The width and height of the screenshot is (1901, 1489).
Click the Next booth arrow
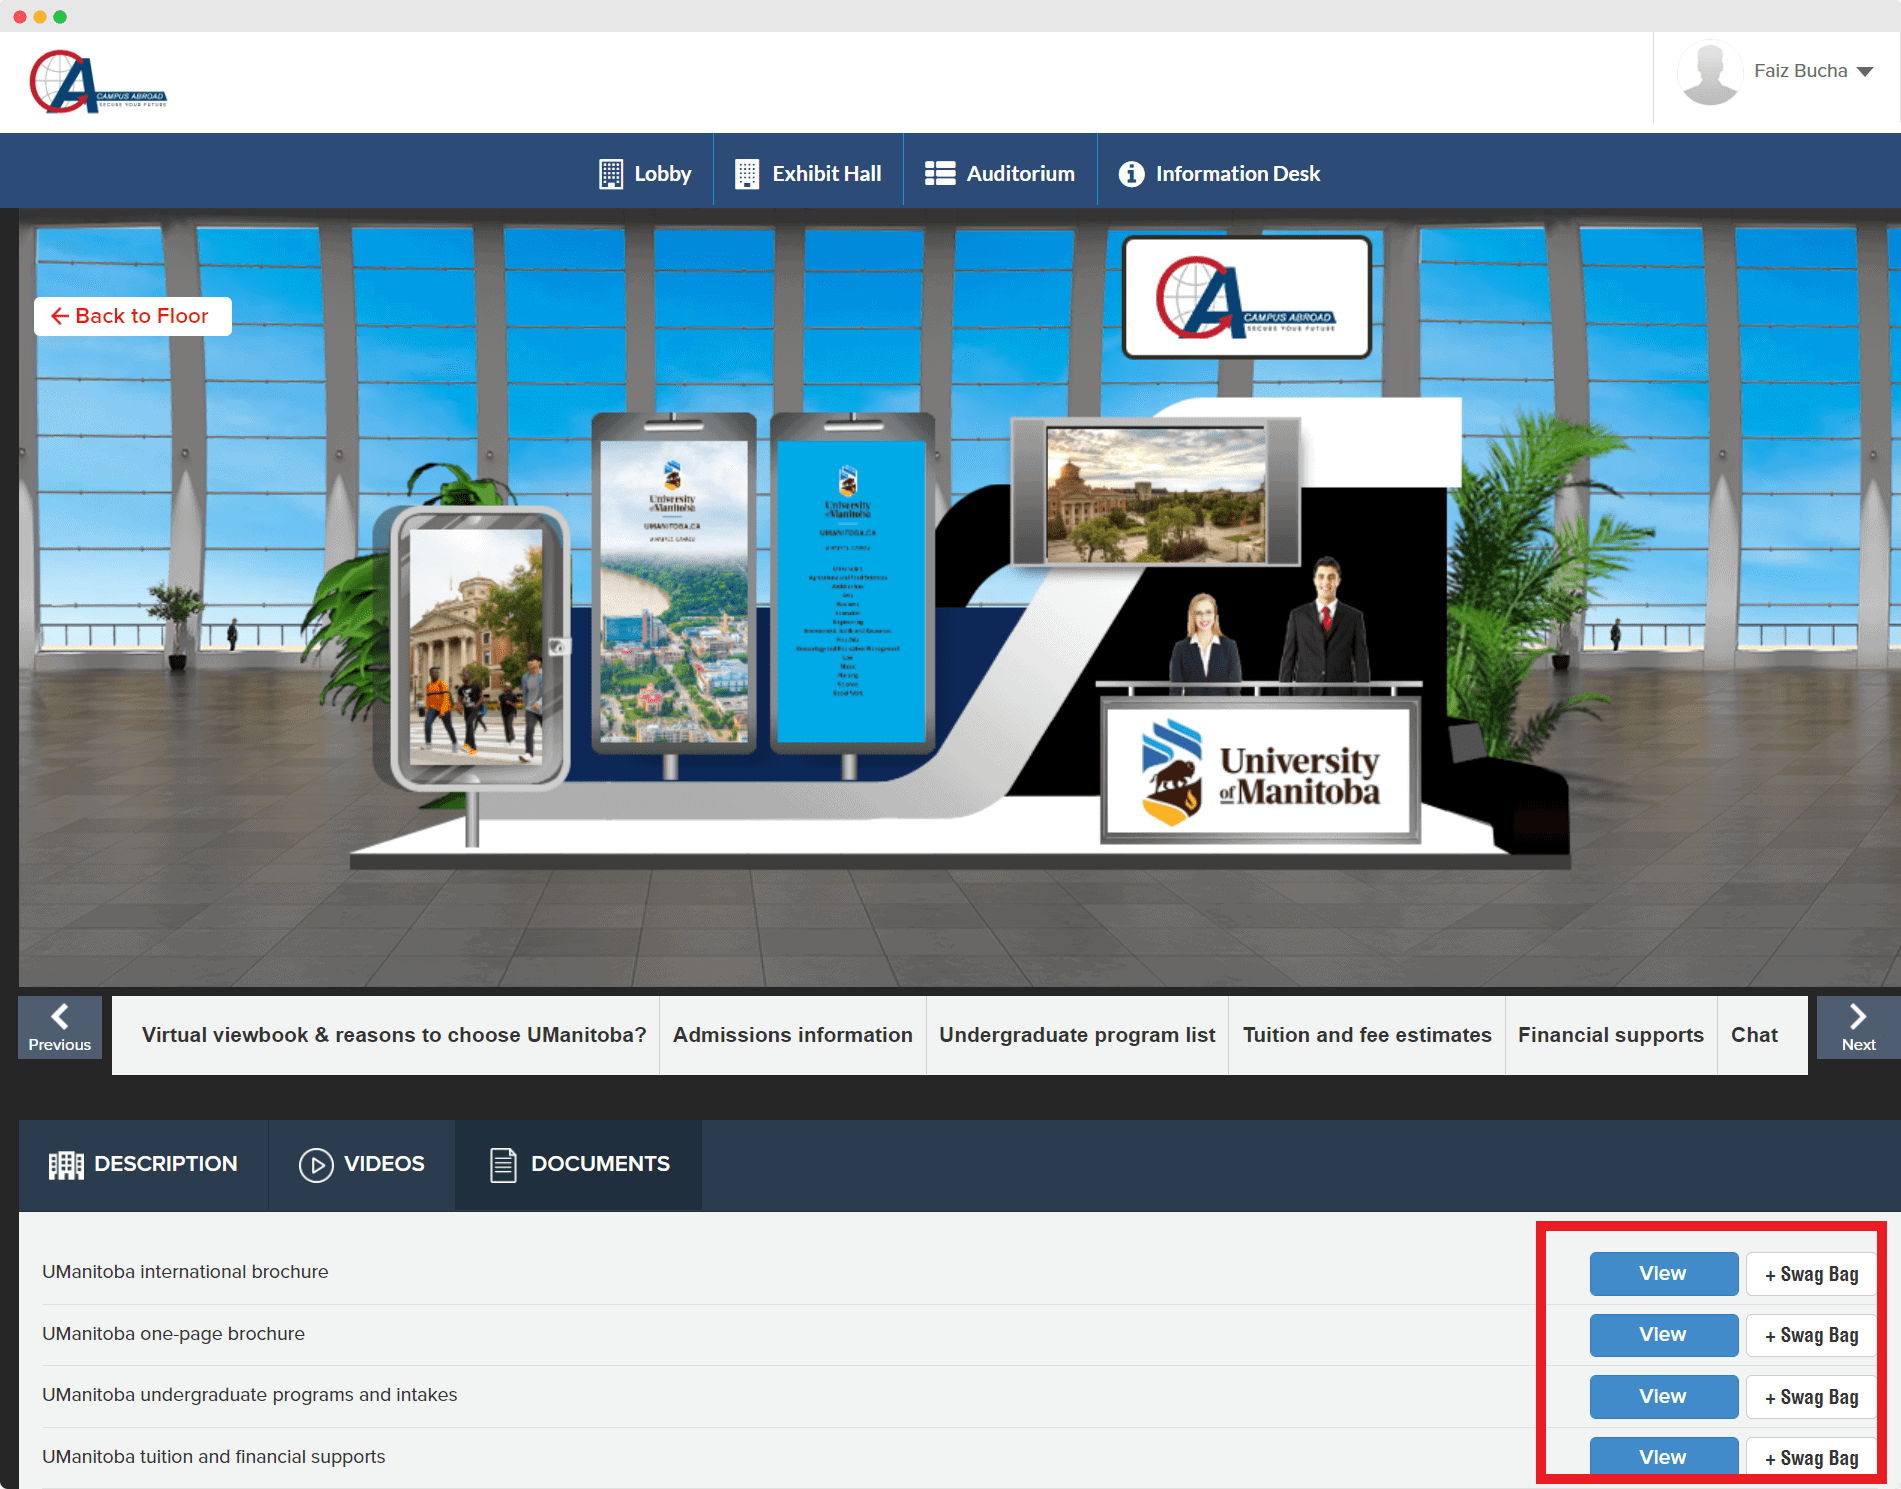pyautogui.click(x=1858, y=1027)
